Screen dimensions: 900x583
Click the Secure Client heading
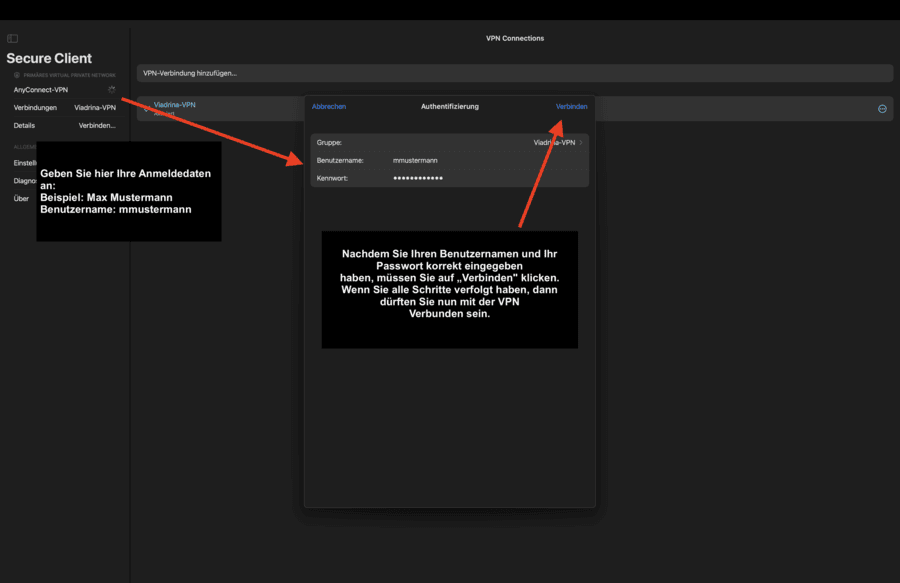pos(49,59)
